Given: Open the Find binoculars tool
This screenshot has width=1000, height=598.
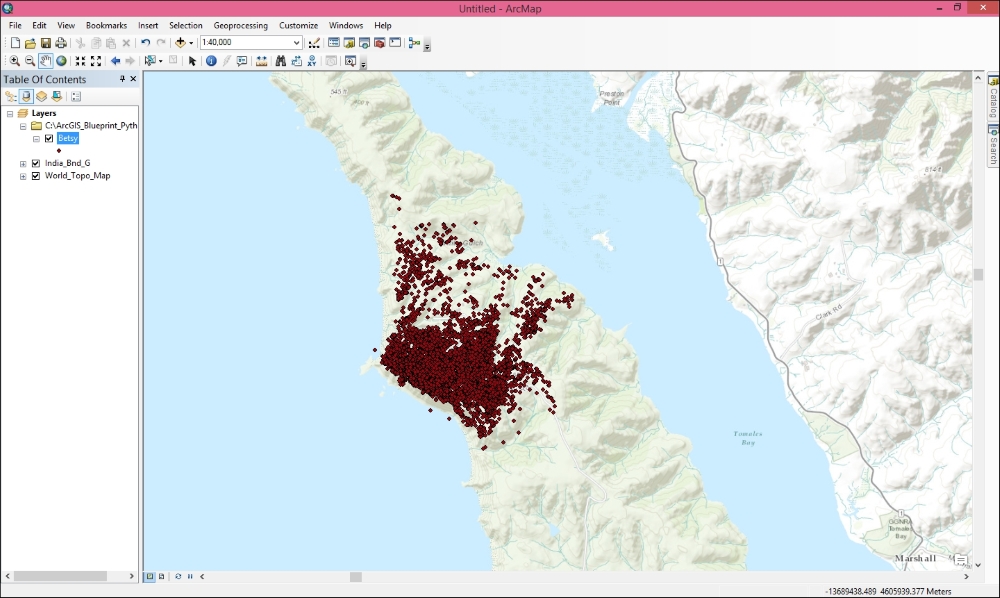Looking at the screenshot, I should point(281,61).
